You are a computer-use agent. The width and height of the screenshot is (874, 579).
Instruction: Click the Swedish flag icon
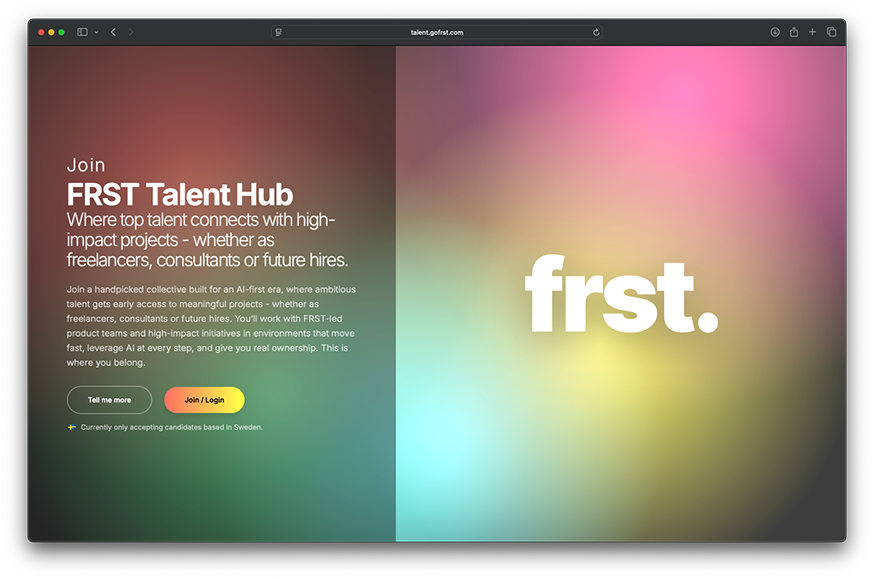coord(72,427)
